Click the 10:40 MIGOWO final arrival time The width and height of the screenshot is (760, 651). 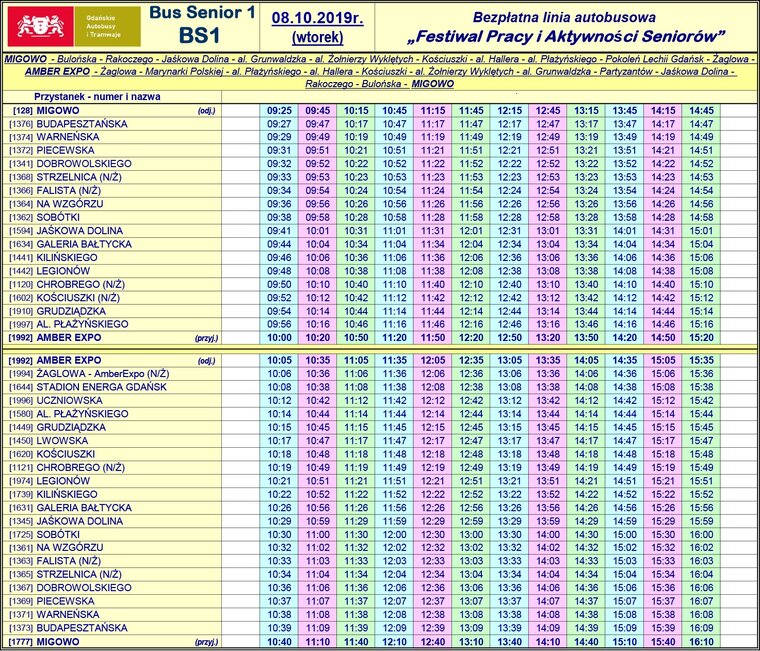coord(279,642)
